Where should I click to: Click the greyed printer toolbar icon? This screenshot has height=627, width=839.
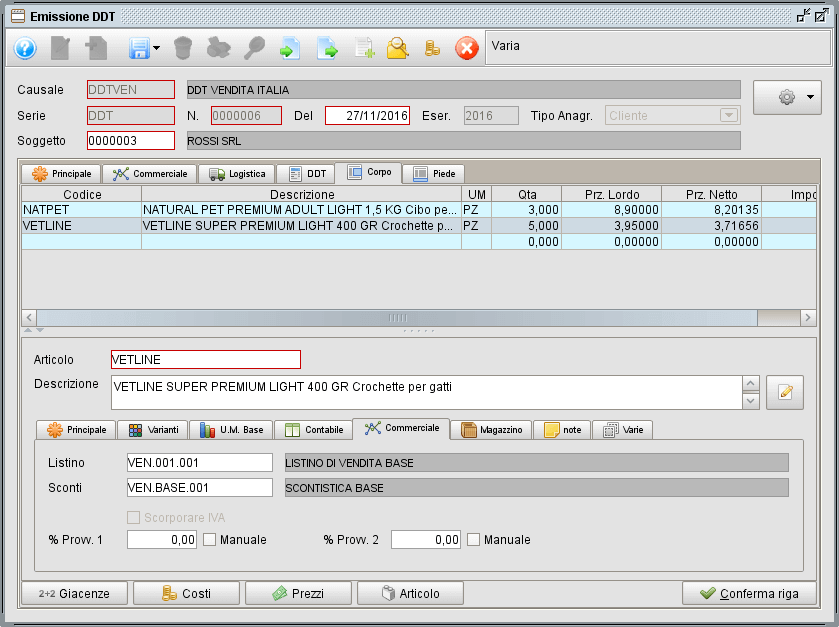click(x=218, y=48)
